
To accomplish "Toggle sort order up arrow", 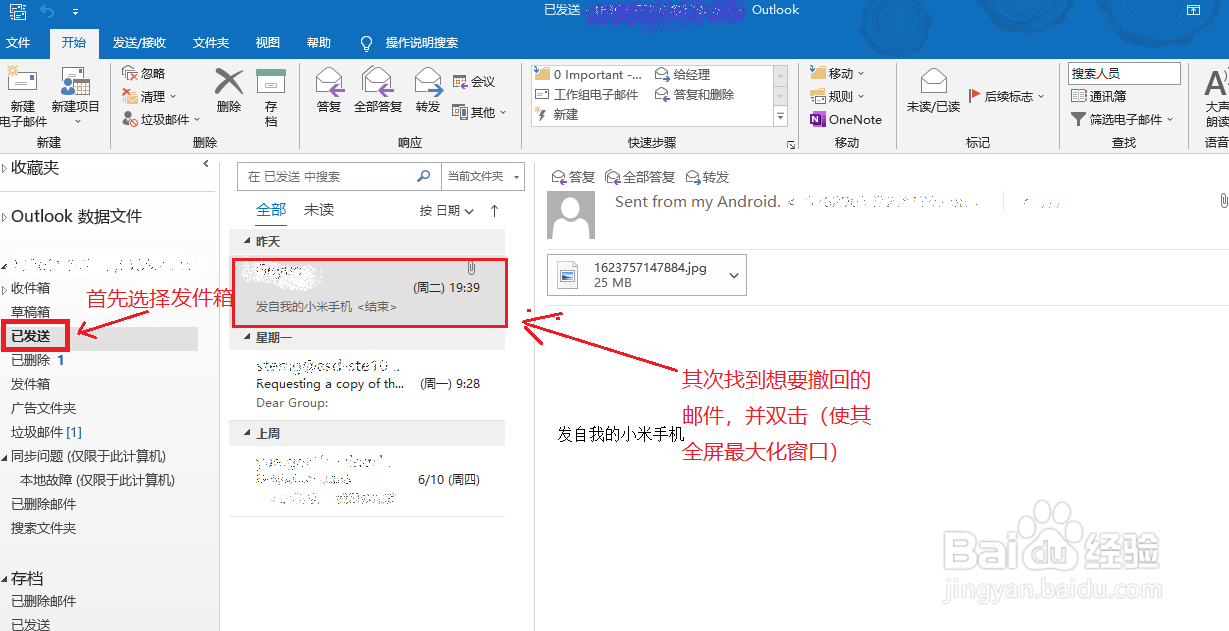I will pyautogui.click(x=494, y=211).
